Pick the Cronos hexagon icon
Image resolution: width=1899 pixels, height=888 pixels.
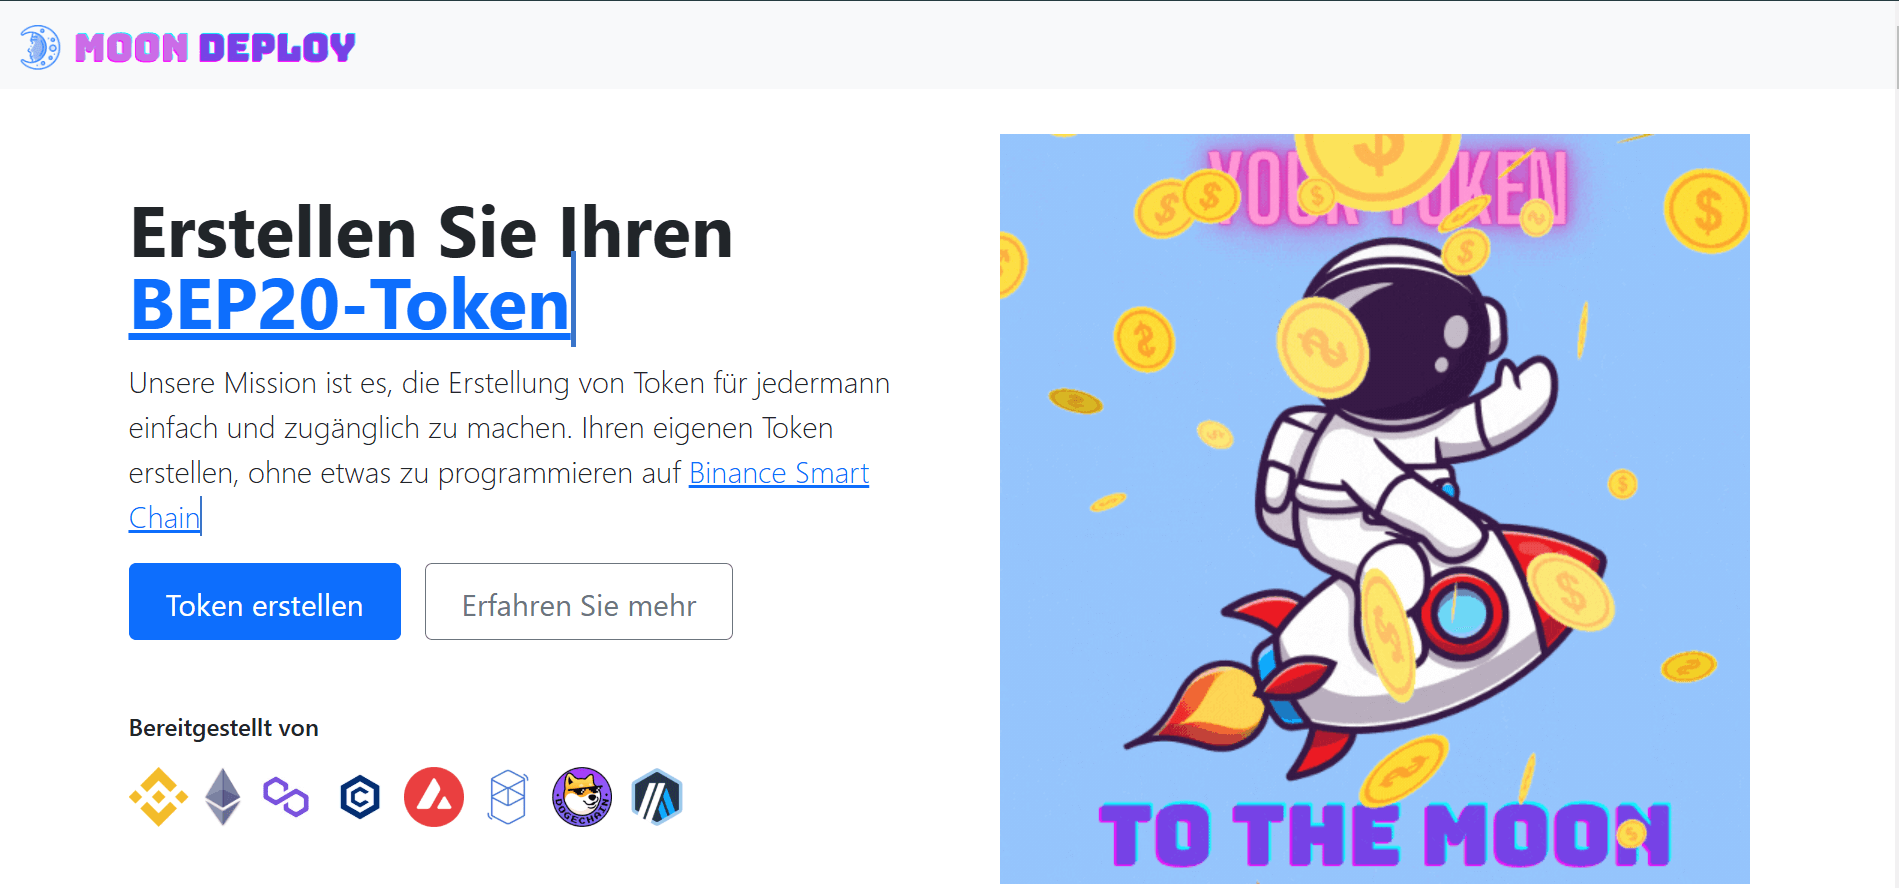point(360,797)
